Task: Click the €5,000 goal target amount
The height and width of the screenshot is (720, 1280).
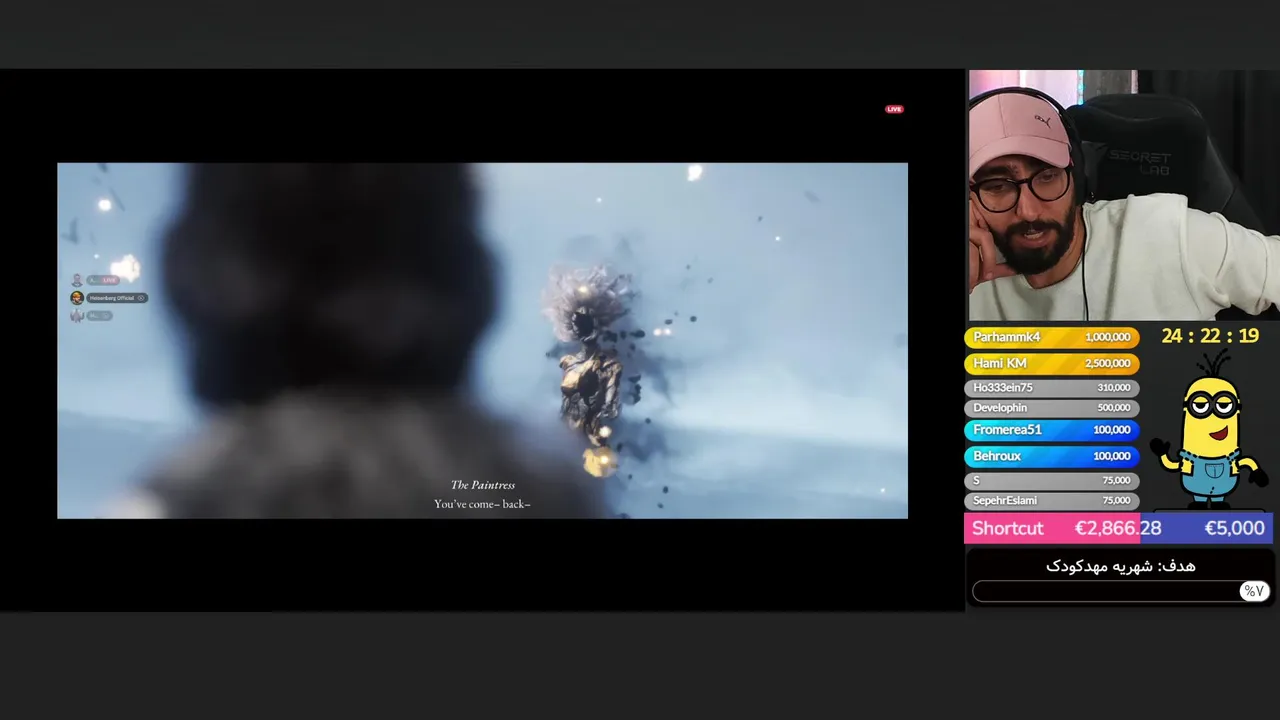Action: tap(1234, 528)
